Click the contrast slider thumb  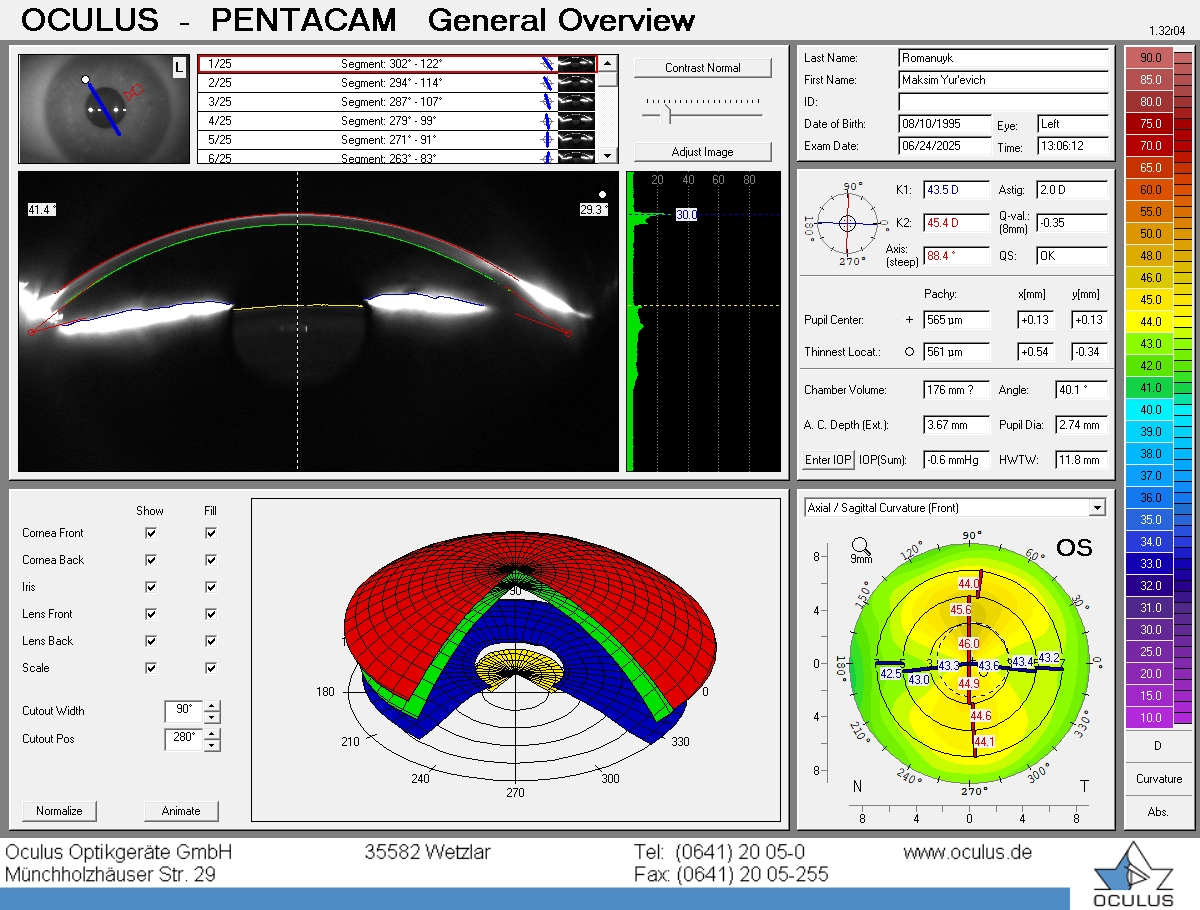[x=668, y=115]
